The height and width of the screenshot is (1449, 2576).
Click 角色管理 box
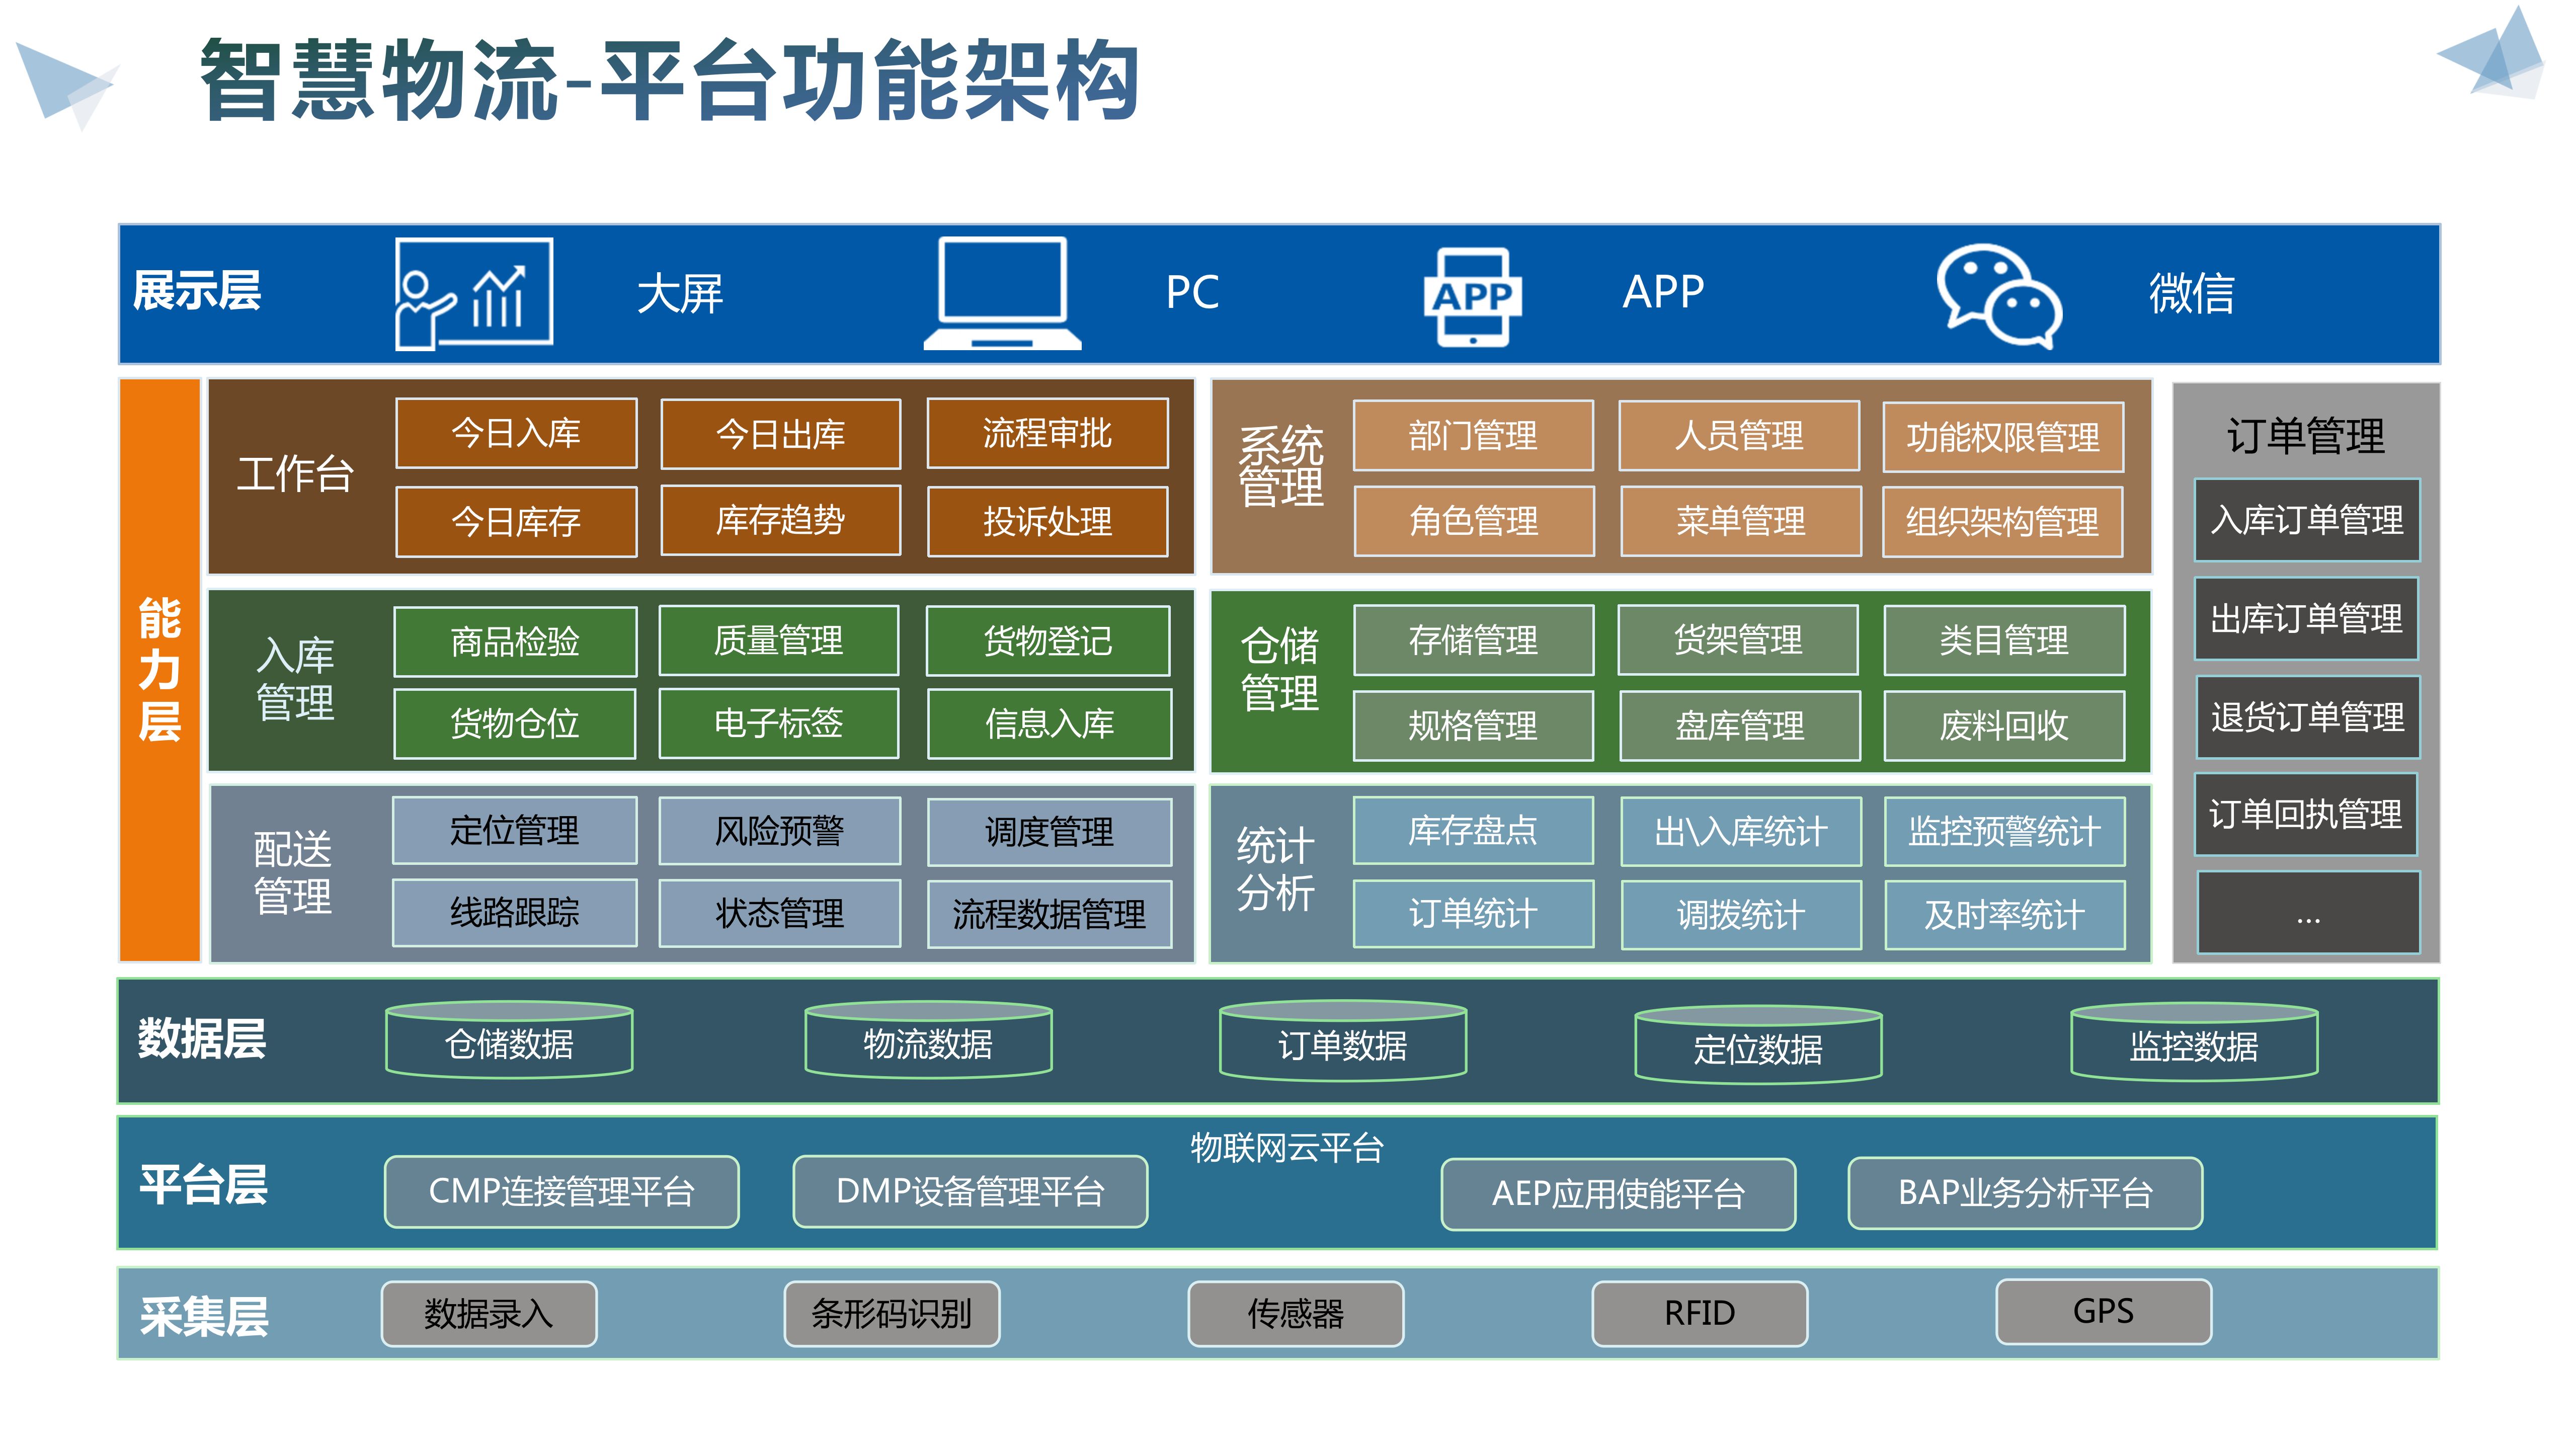click(1474, 521)
